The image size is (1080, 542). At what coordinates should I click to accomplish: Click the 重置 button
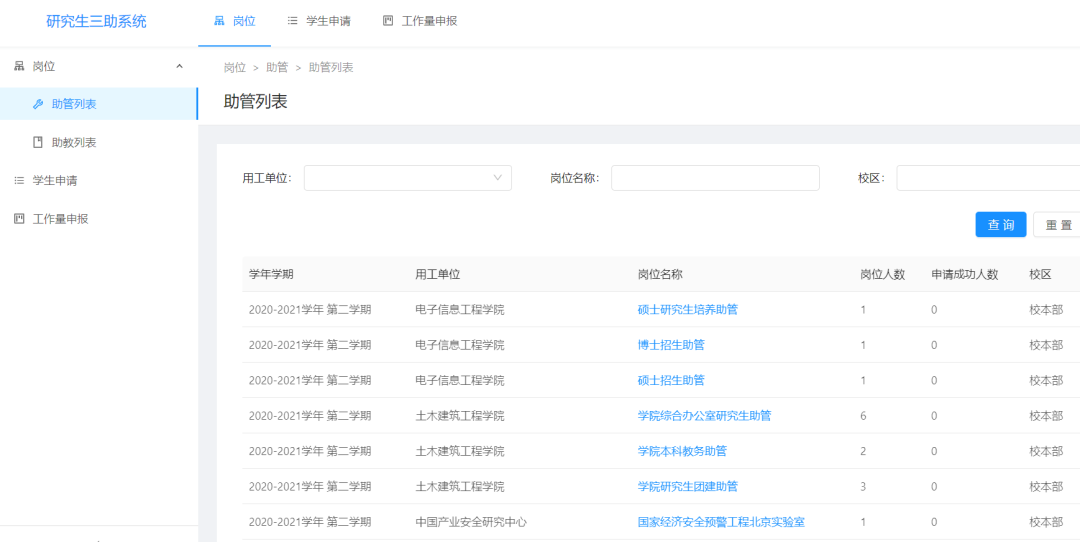1059,225
